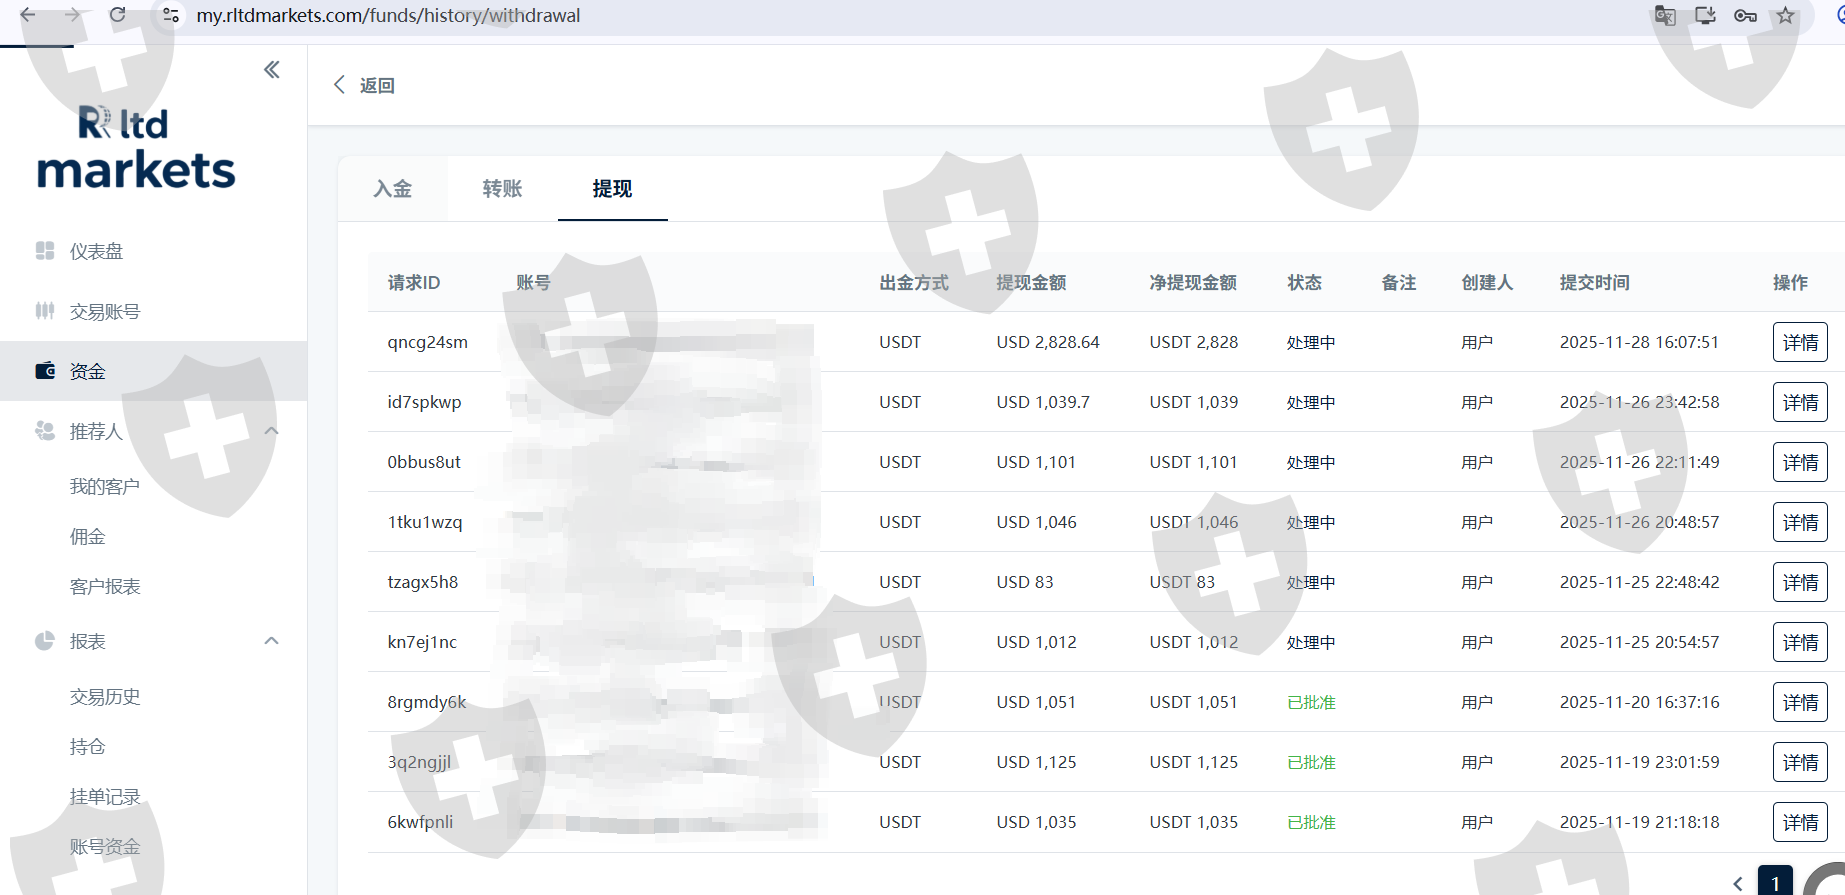This screenshot has width=1845, height=895.
Task: Click the net amount USDT 83
Action: click(x=1182, y=582)
